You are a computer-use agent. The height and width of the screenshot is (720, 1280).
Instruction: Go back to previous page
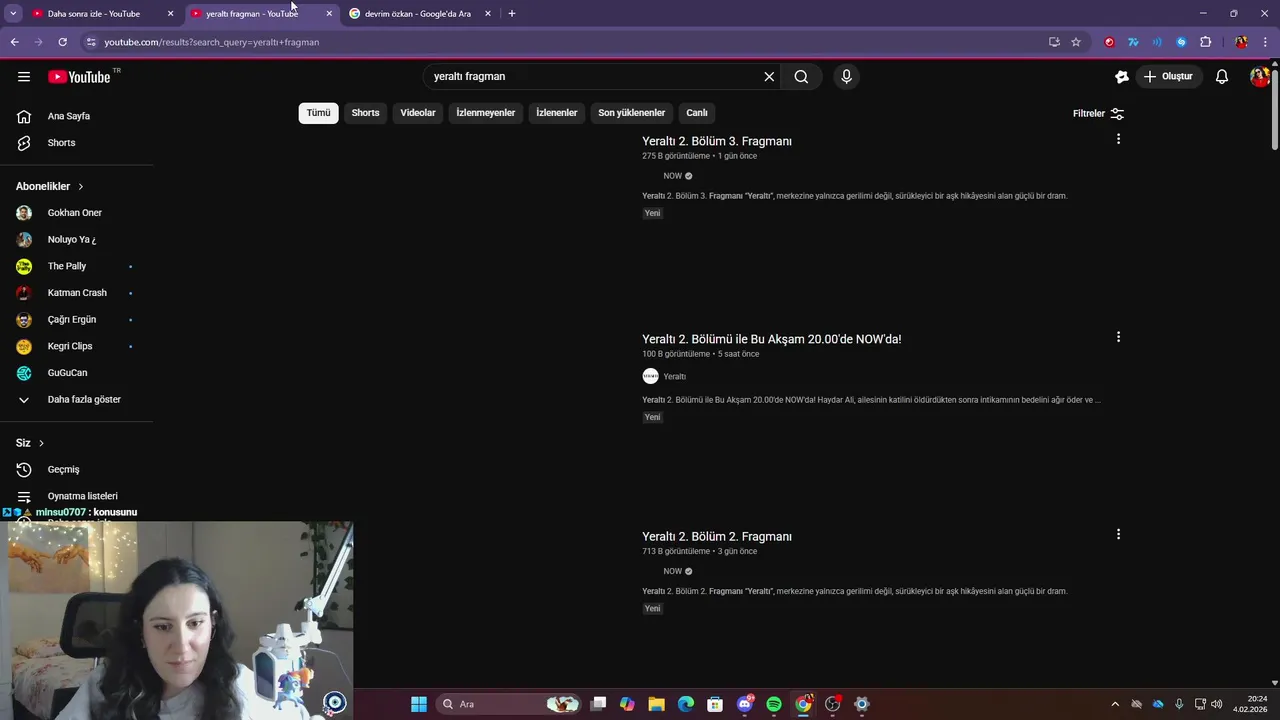[14, 42]
